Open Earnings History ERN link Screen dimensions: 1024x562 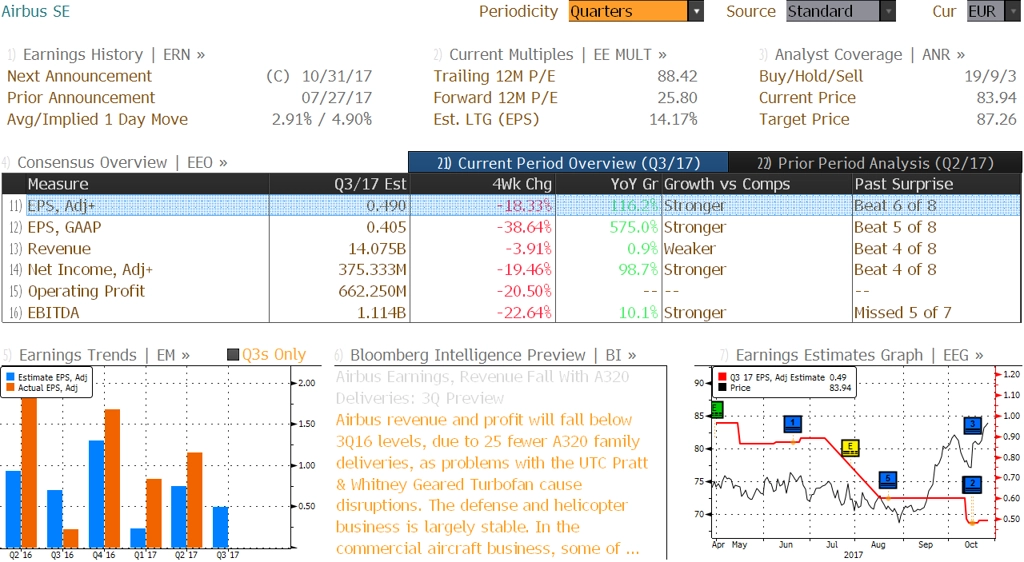(114, 55)
